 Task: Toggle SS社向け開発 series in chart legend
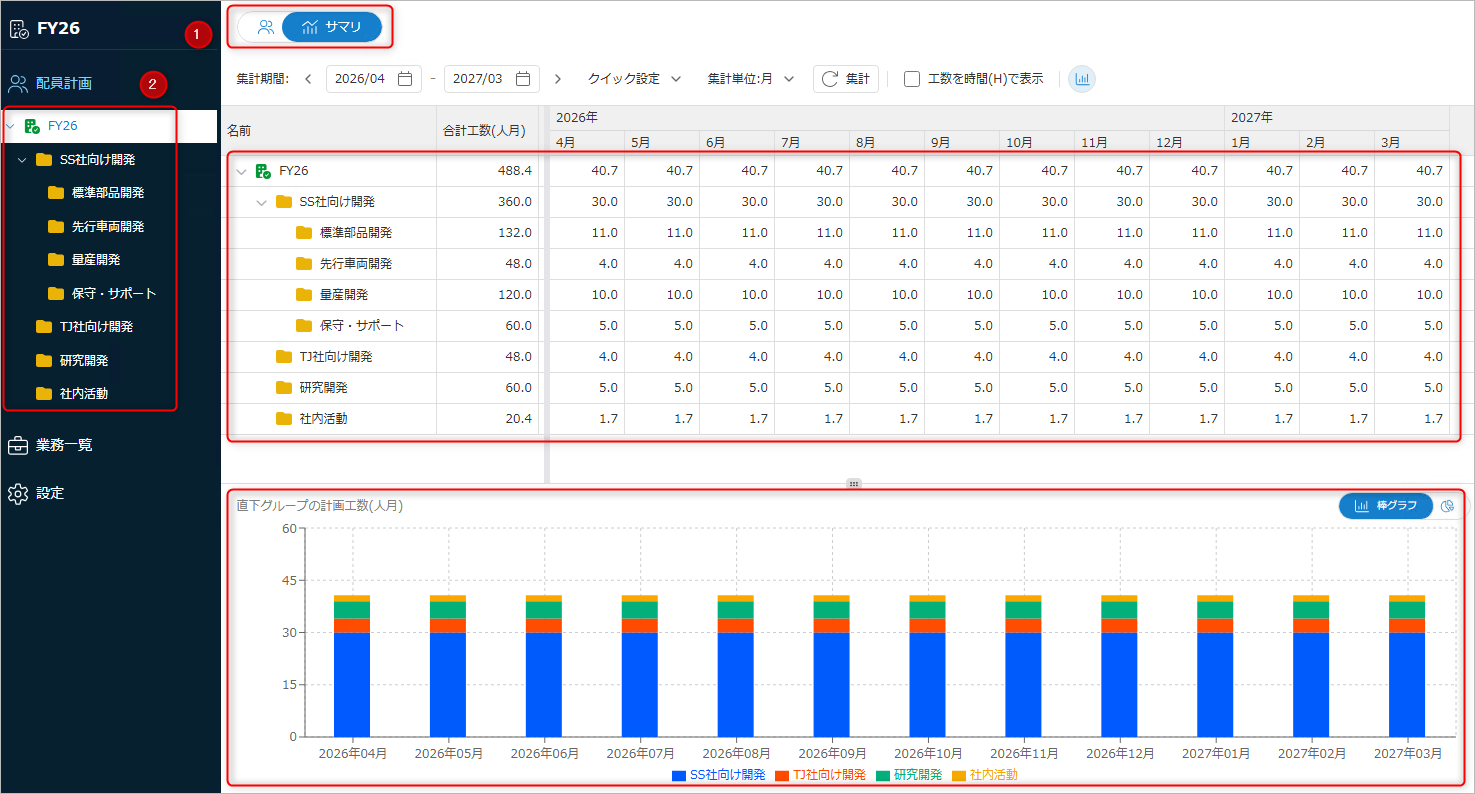click(x=719, y=775)
